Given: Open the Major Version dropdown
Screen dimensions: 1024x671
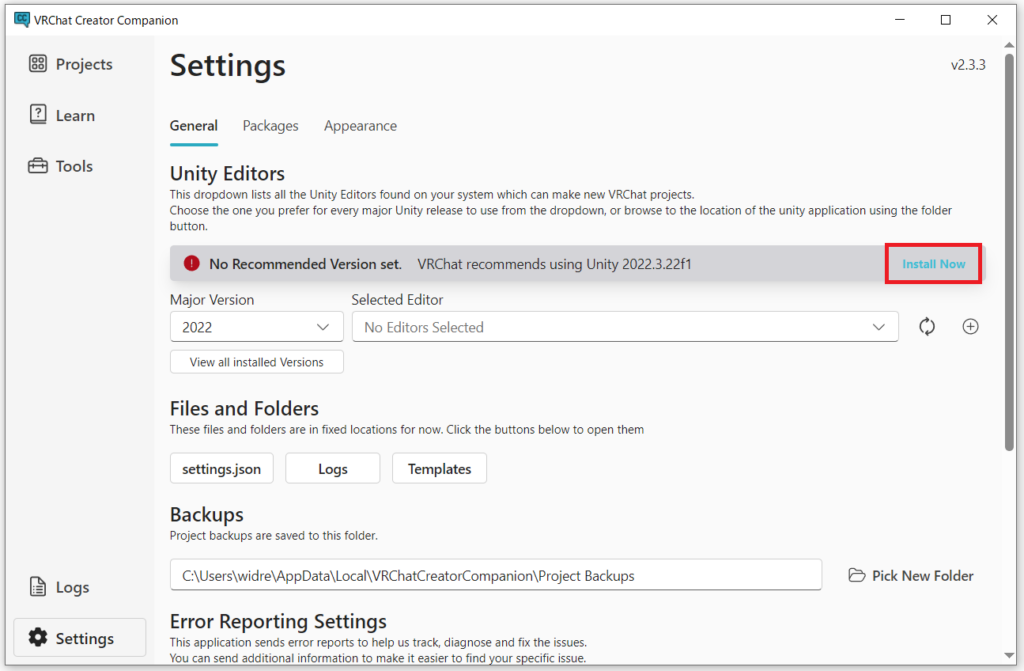Looking at the screenshot, I should 257,327.
